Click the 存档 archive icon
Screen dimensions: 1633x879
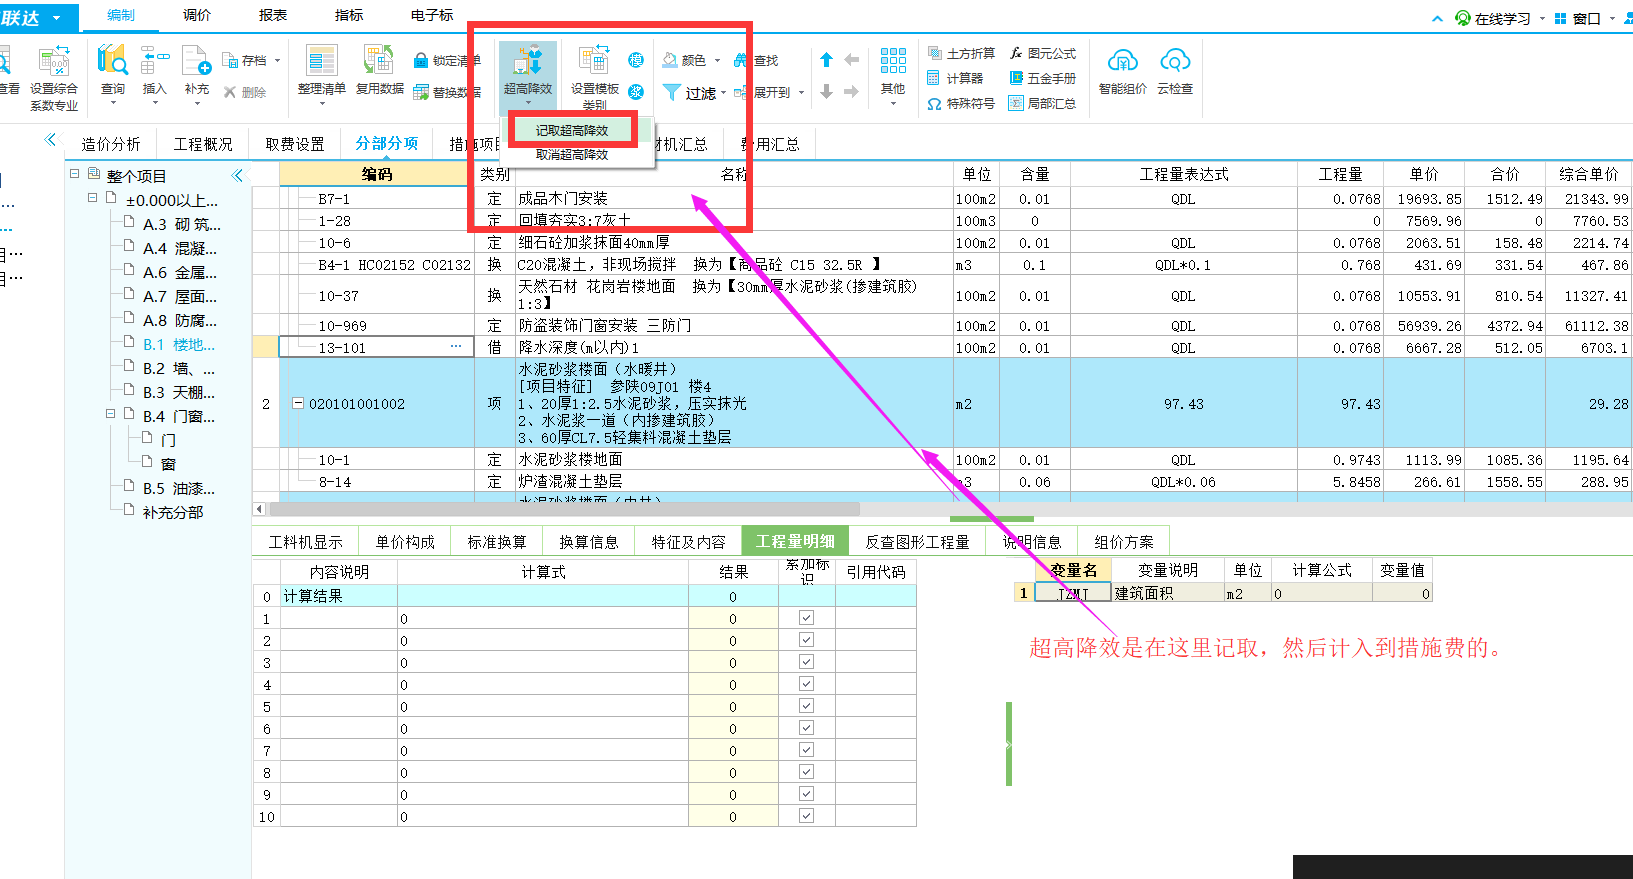(x=231, y=61)
